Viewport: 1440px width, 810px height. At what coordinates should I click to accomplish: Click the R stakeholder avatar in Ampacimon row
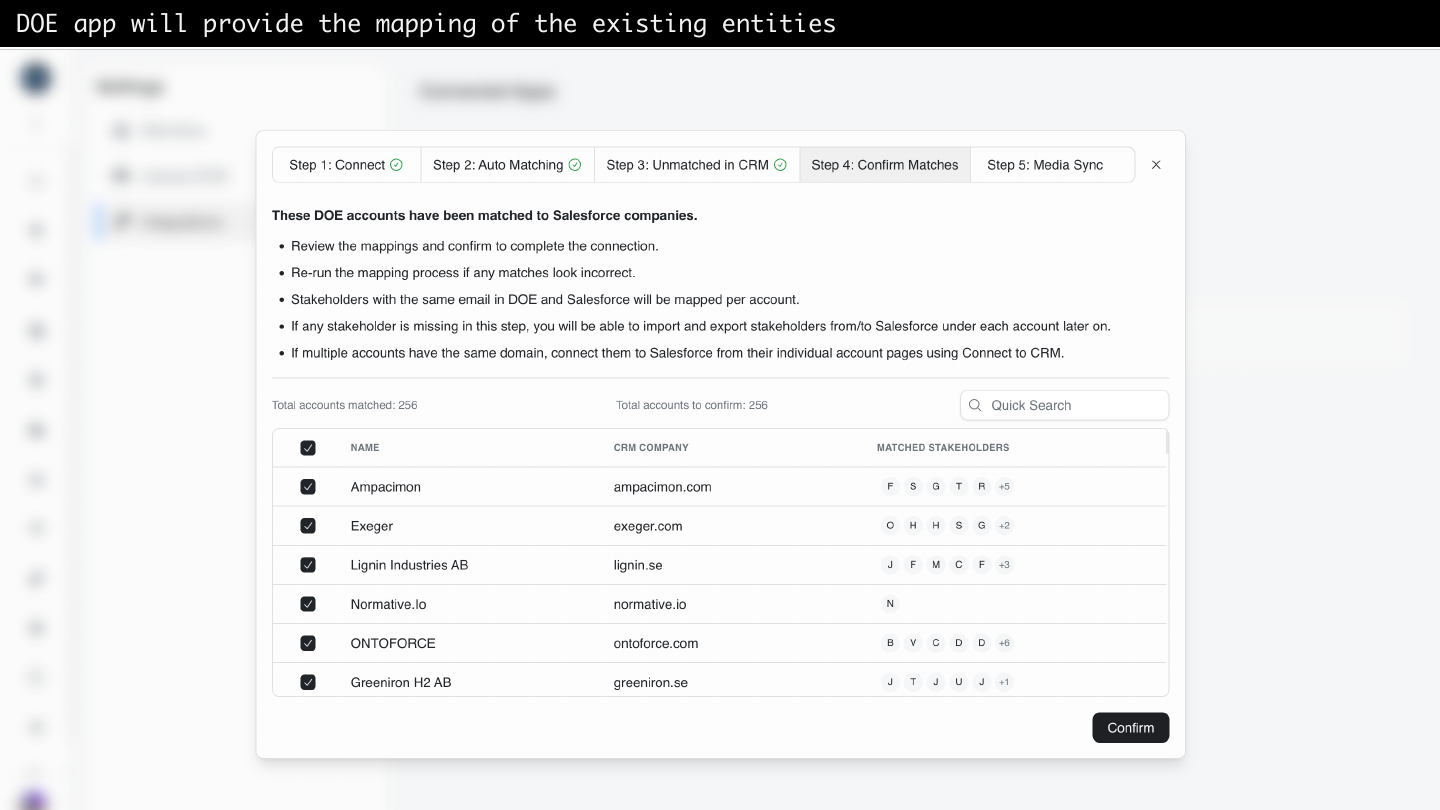982,487
